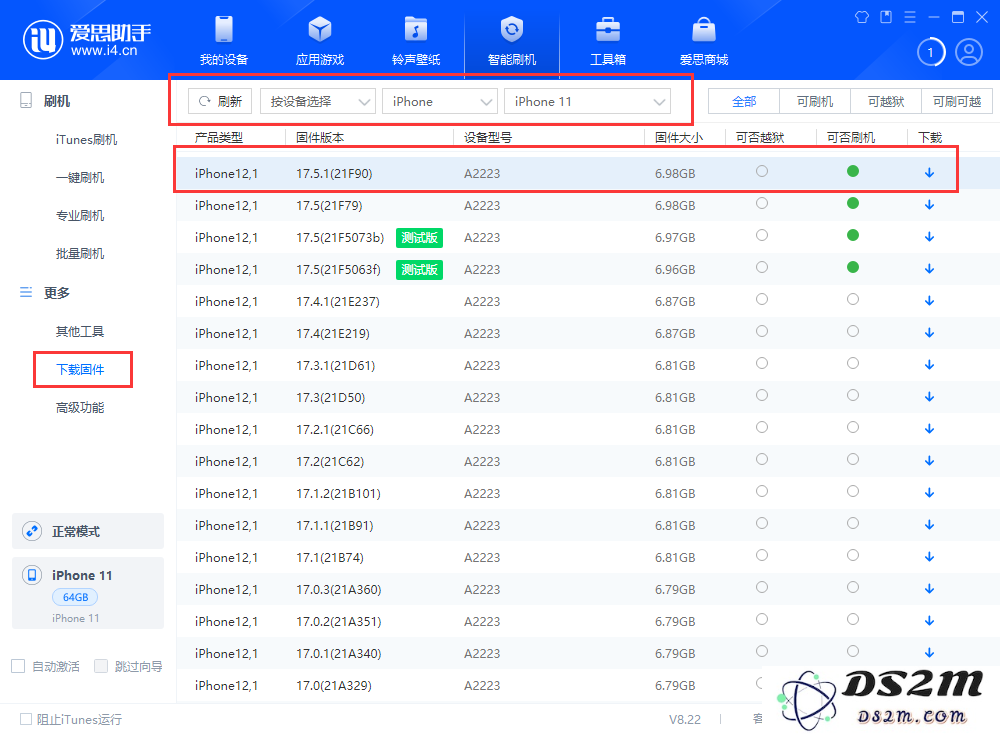Download firmware 17.3(21D50) via arrow
The image size is (1000, 734).
coord(929,397)
